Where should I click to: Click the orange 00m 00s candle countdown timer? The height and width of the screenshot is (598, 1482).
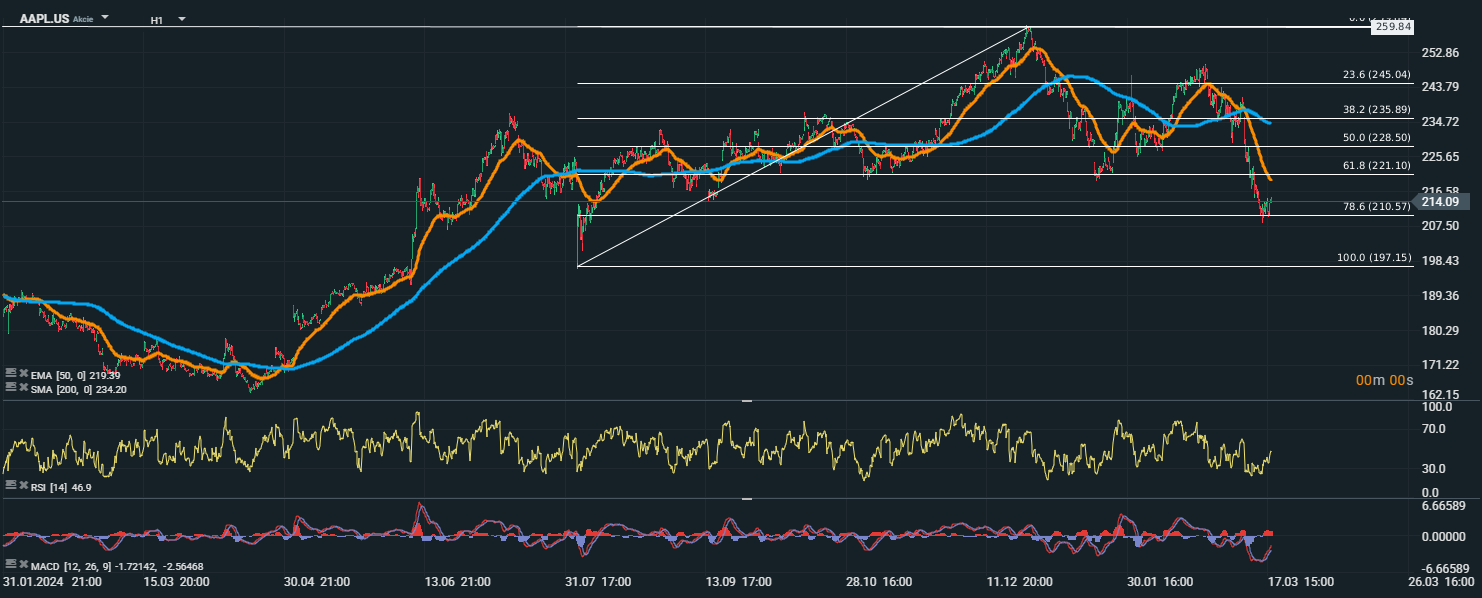coord(1385,380)
